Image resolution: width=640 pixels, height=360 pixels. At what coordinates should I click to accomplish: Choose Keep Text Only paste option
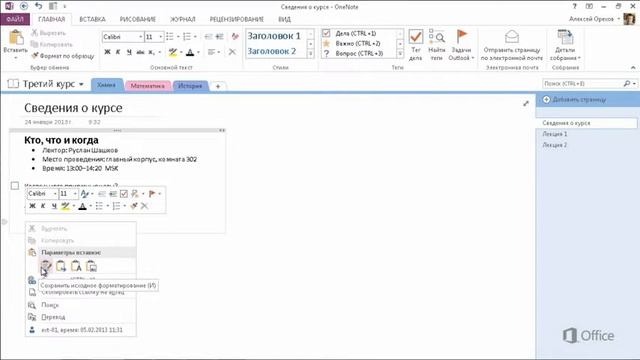(76, 267)
